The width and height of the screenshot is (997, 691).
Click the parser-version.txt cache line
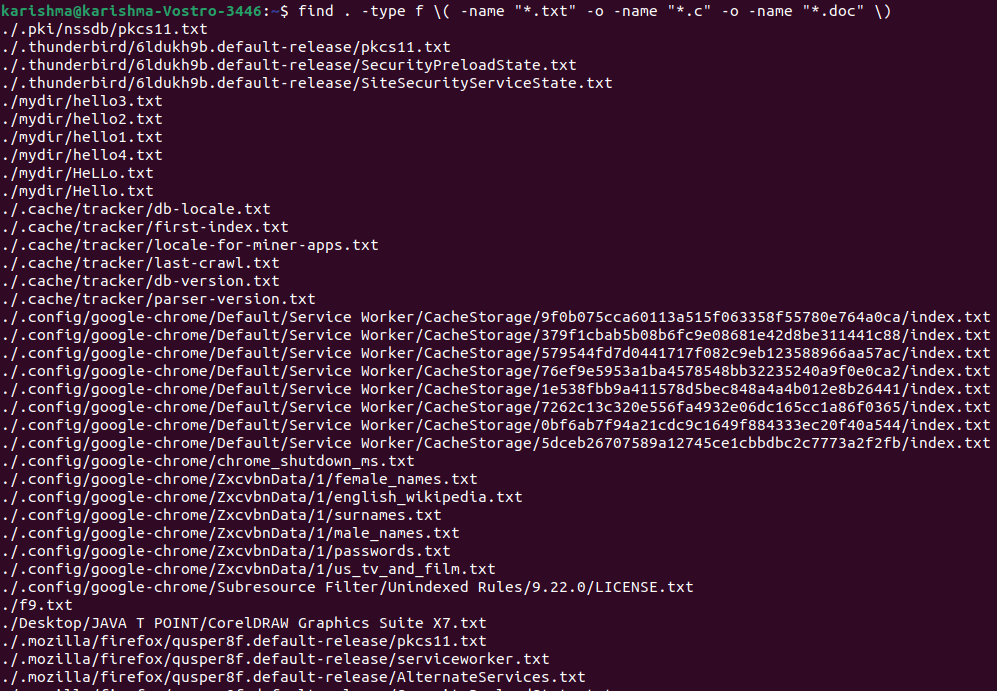click(158, 299)
